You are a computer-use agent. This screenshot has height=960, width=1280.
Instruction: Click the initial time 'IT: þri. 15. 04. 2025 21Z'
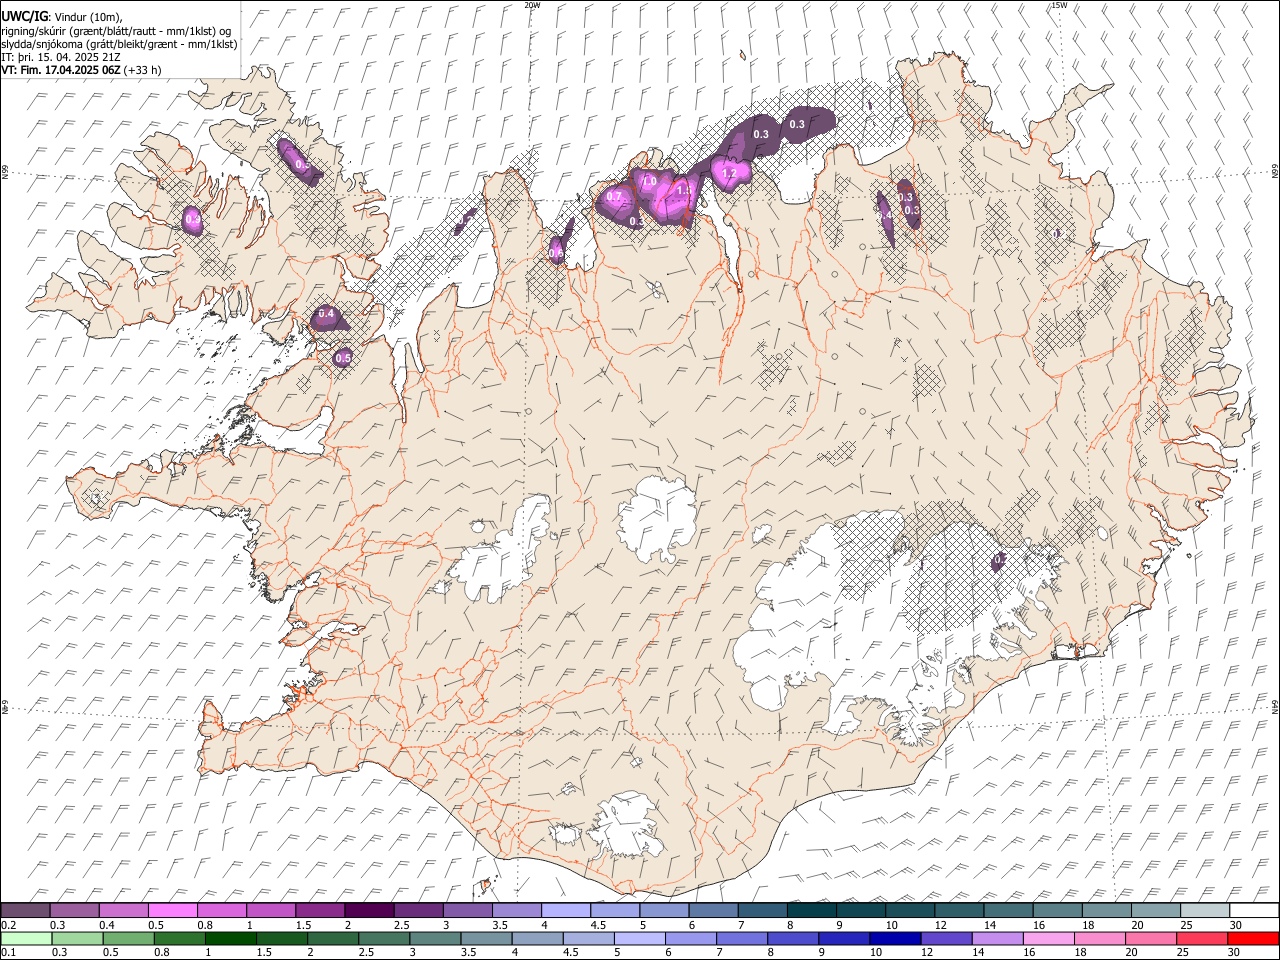61,57
